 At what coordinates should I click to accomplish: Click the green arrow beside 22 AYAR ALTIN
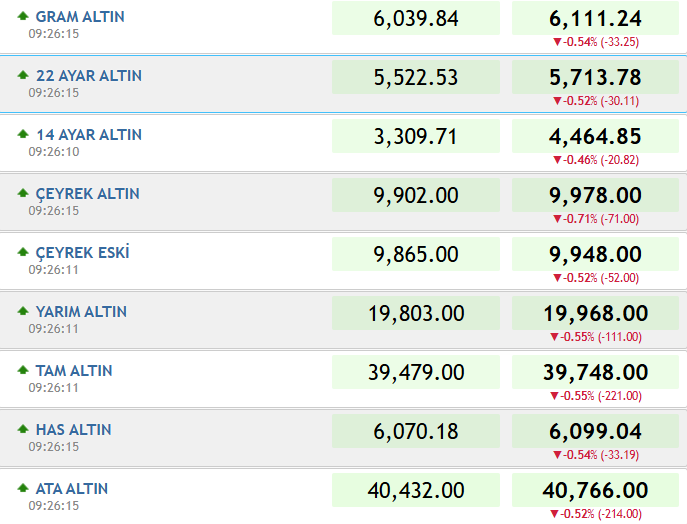click(23, 75)
